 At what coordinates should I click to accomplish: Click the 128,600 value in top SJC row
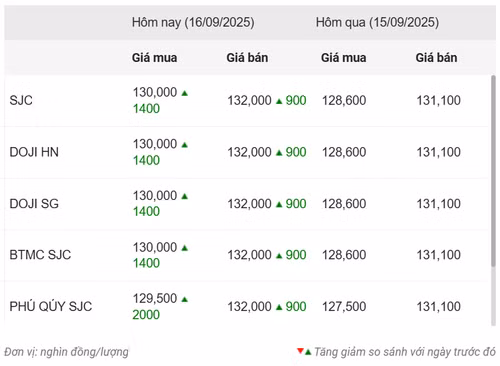pyautogui.click(x=344, y=101)
